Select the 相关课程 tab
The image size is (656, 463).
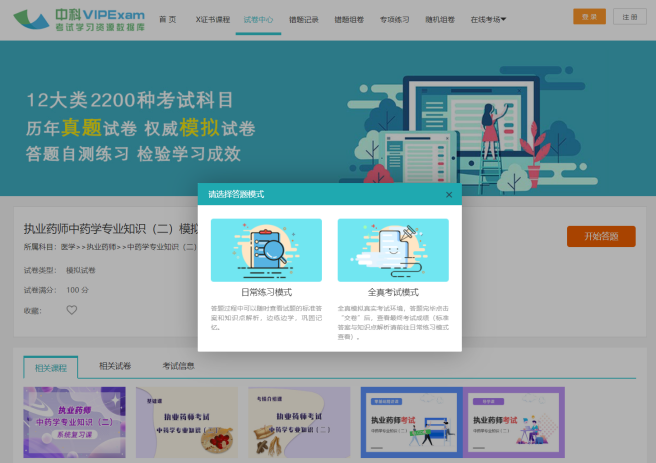(x=50, y=367)
